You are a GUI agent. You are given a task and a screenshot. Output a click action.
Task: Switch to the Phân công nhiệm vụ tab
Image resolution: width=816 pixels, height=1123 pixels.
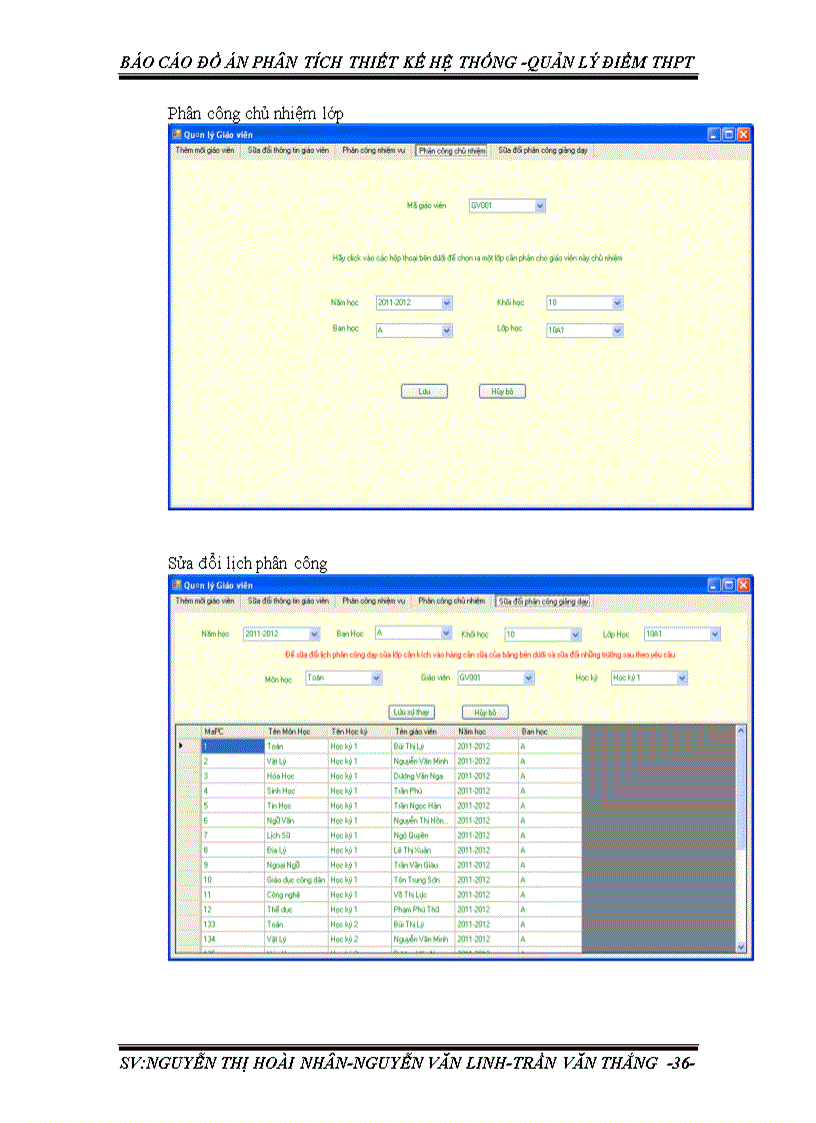pyautogui.click(x=371, y=148)
